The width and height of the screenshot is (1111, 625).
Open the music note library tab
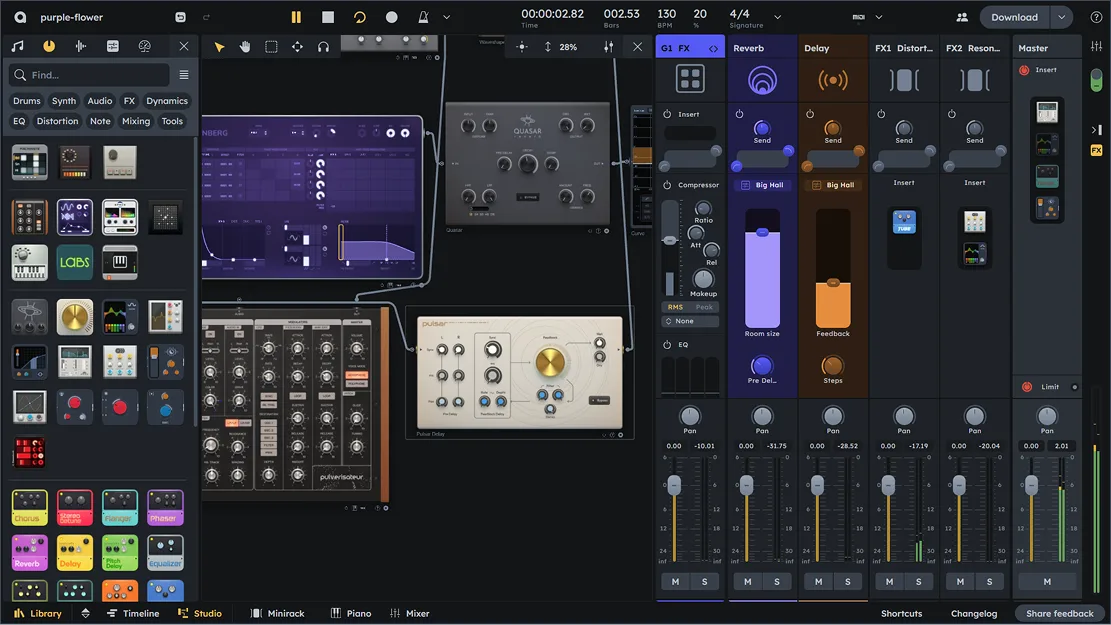(x=18, y=46)
